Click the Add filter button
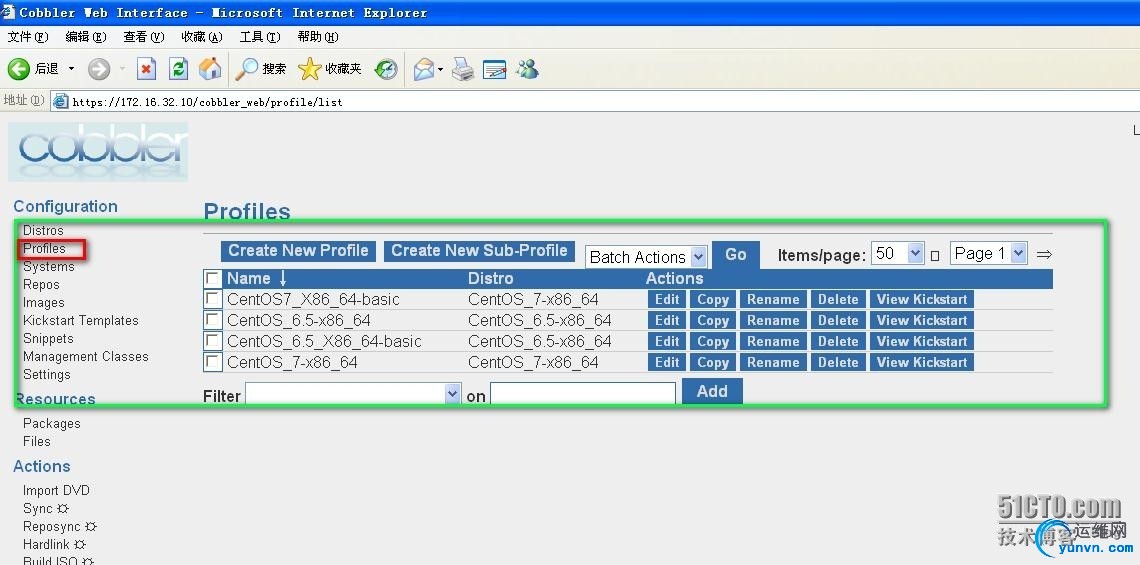The height and width of the screenshot is (565, 1140). 712,391
